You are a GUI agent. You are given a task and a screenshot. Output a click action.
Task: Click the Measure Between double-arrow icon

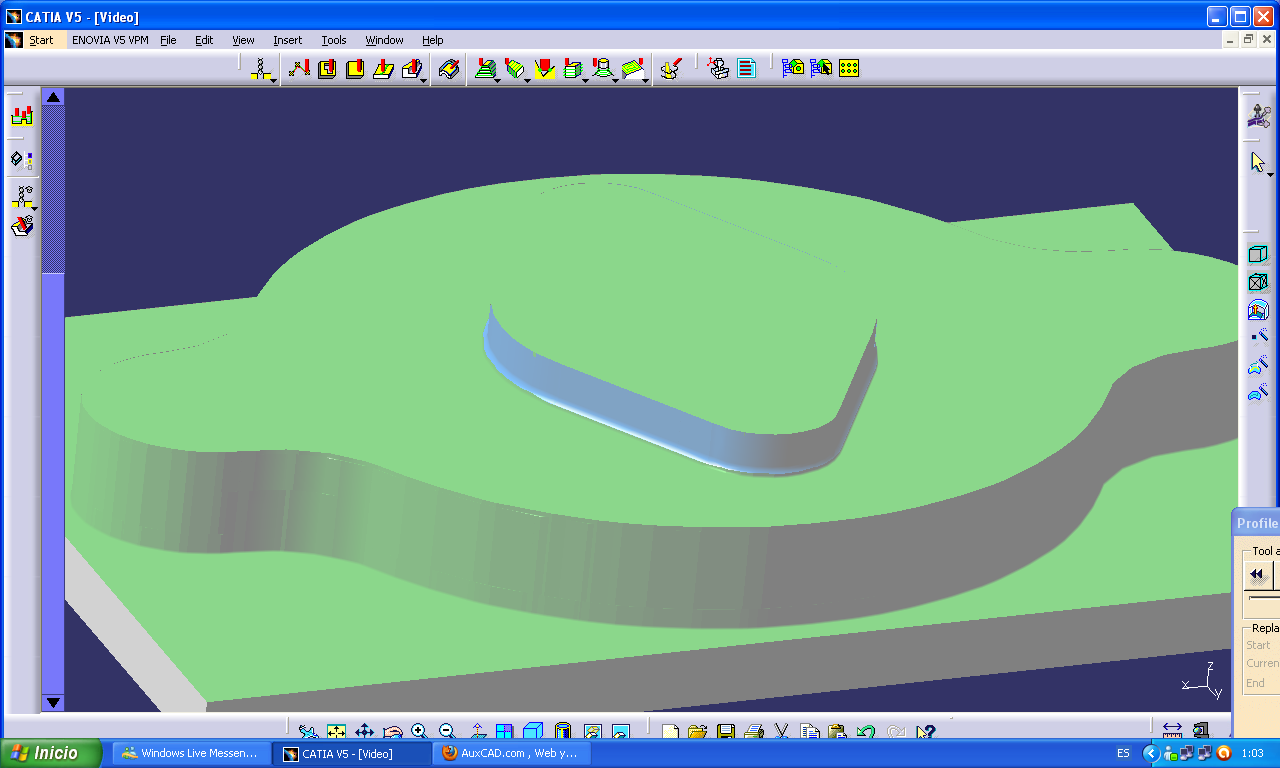pos(1172,732)
